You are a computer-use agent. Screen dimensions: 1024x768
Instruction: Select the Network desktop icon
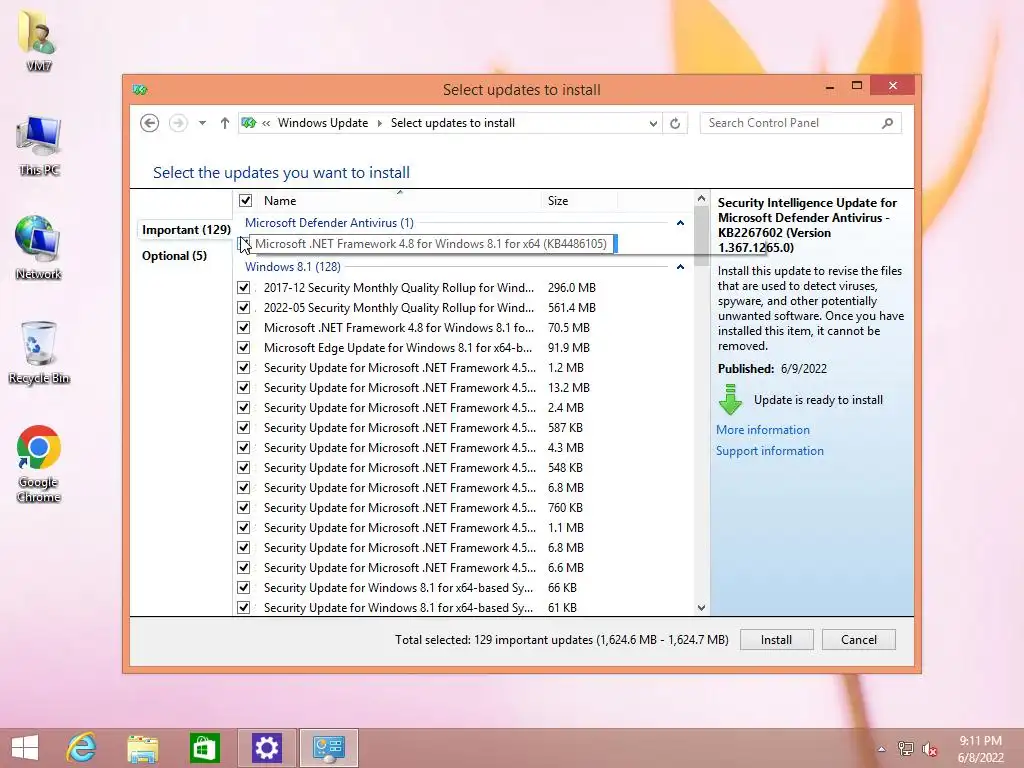click(x=39, y=248)
